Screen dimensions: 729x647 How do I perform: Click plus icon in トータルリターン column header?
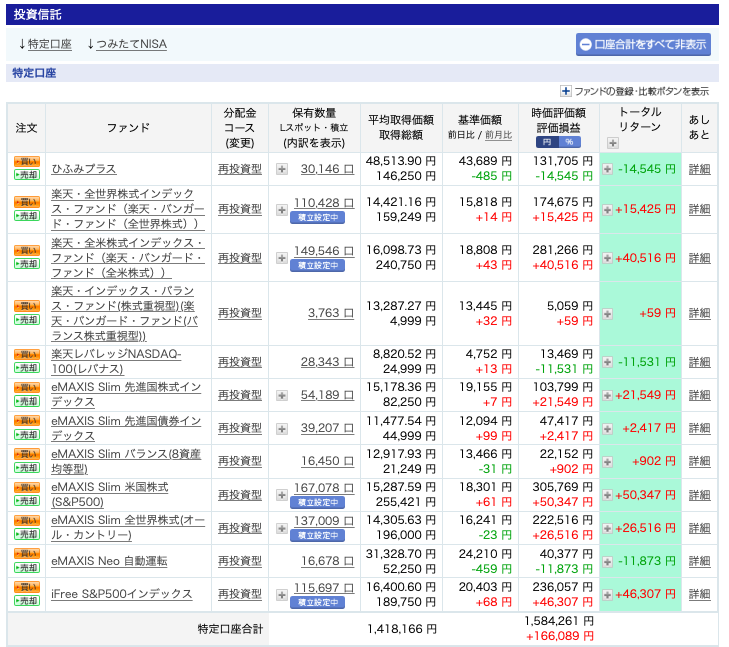(x=613, y=143)
